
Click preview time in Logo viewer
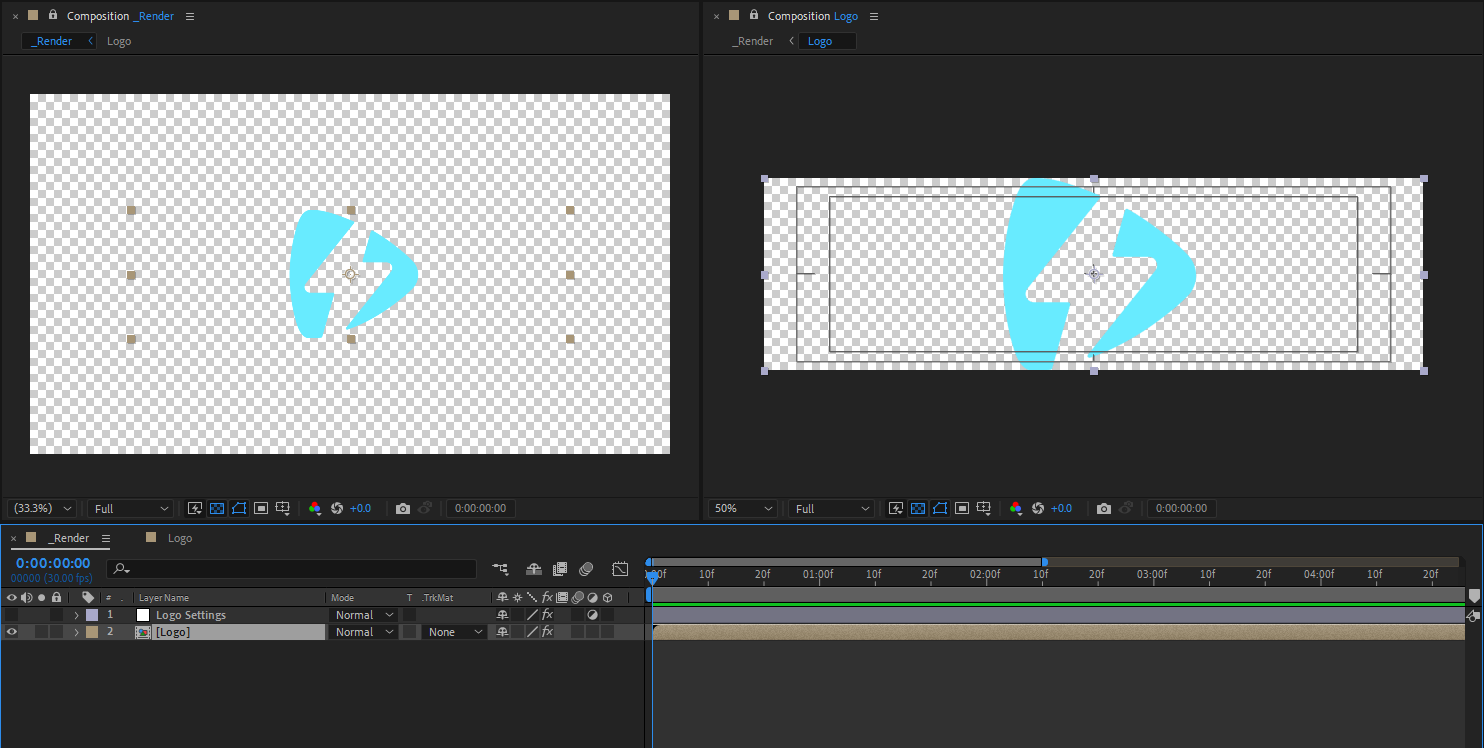pos(1182,508)
